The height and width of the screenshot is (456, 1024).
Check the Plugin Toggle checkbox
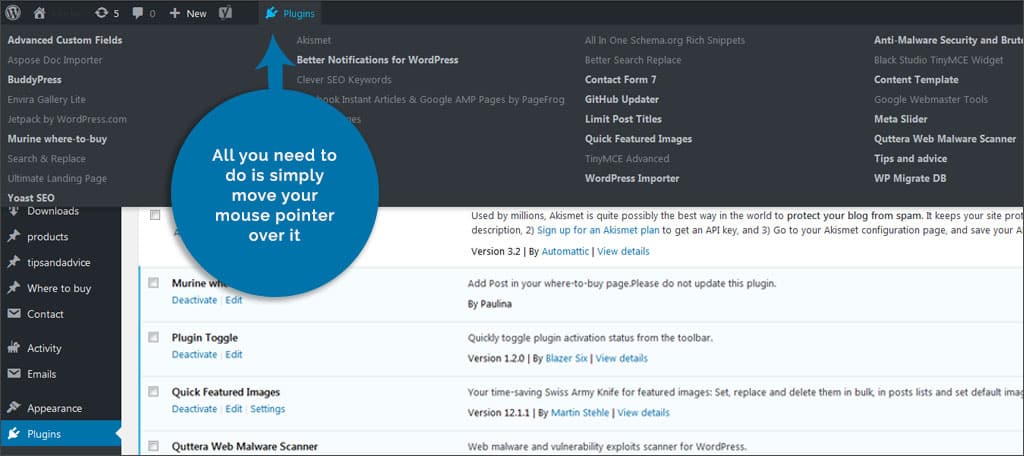tap(153, 337)
